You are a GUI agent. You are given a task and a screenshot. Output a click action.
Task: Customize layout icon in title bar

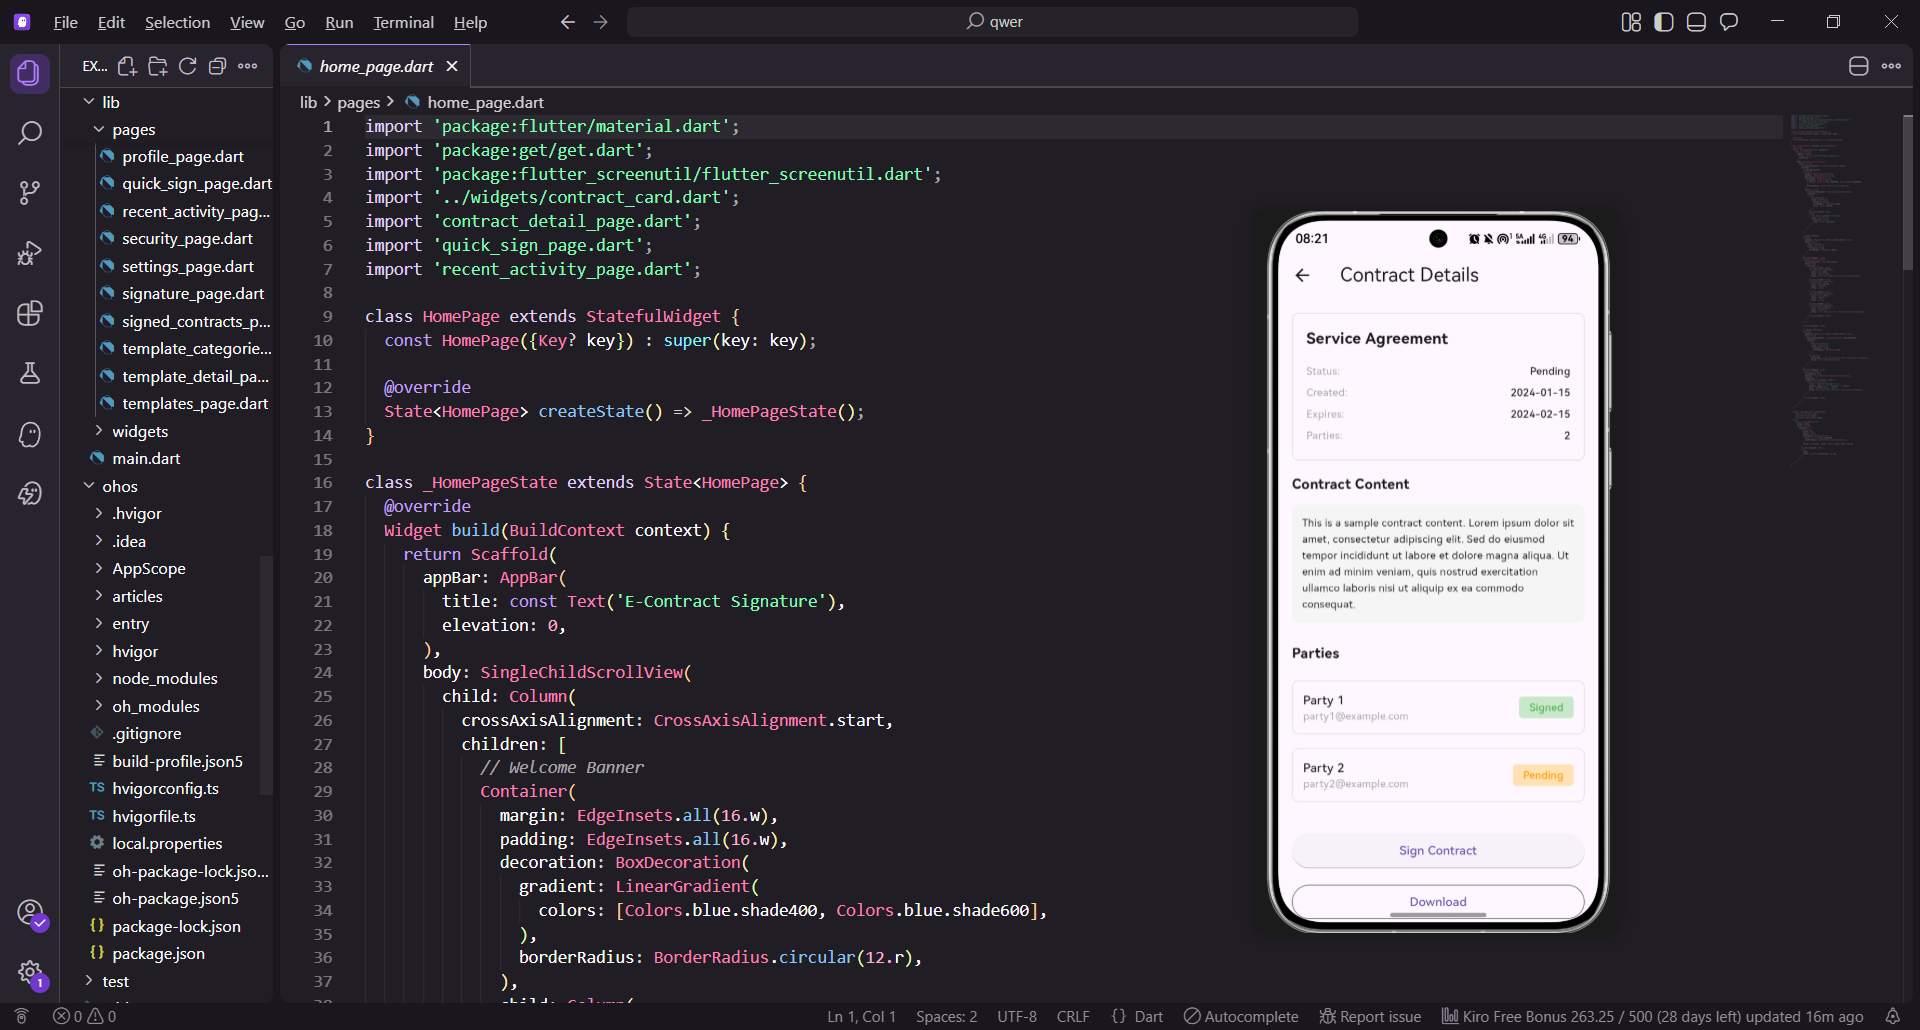1631,22
